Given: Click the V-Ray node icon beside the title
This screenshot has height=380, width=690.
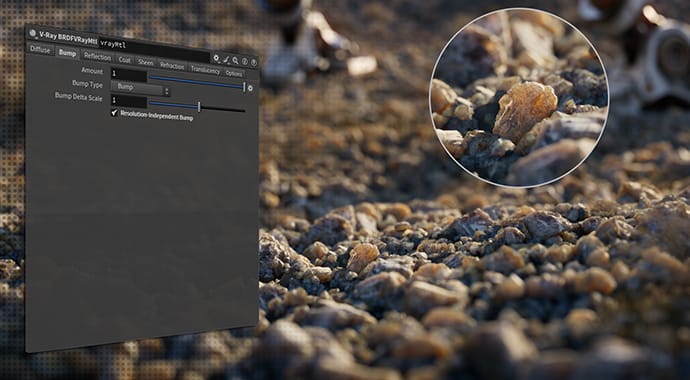Looking at the screenshot, I should (33, 33).
